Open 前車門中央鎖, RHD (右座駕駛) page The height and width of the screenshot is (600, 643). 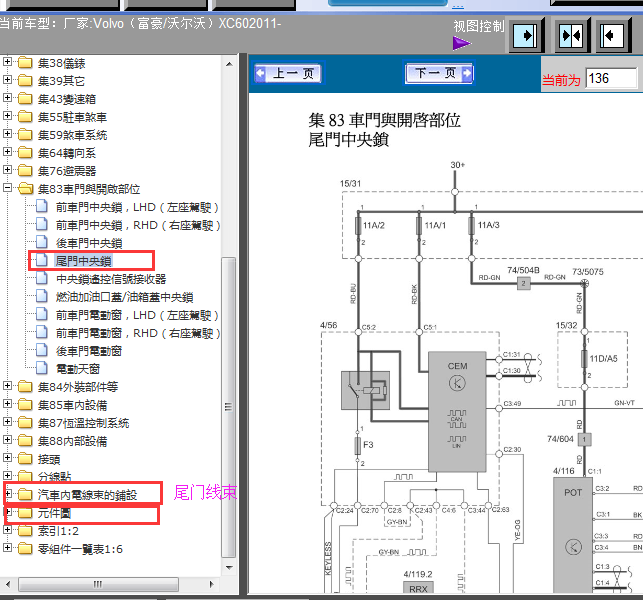click(138, 225)
